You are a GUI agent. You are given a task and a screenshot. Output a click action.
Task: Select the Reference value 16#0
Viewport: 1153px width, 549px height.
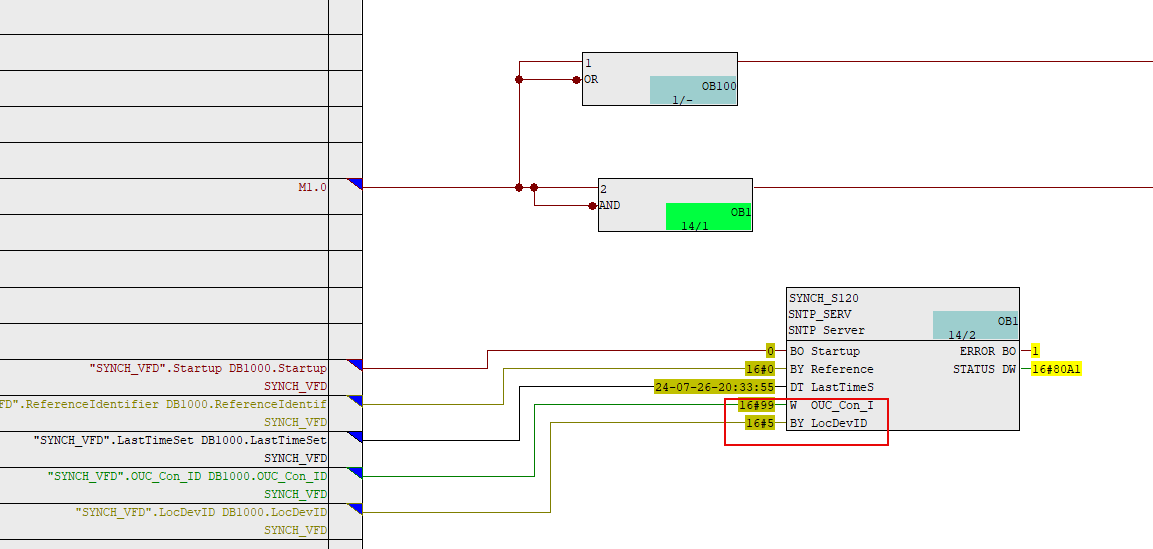(x=761, y=369)
